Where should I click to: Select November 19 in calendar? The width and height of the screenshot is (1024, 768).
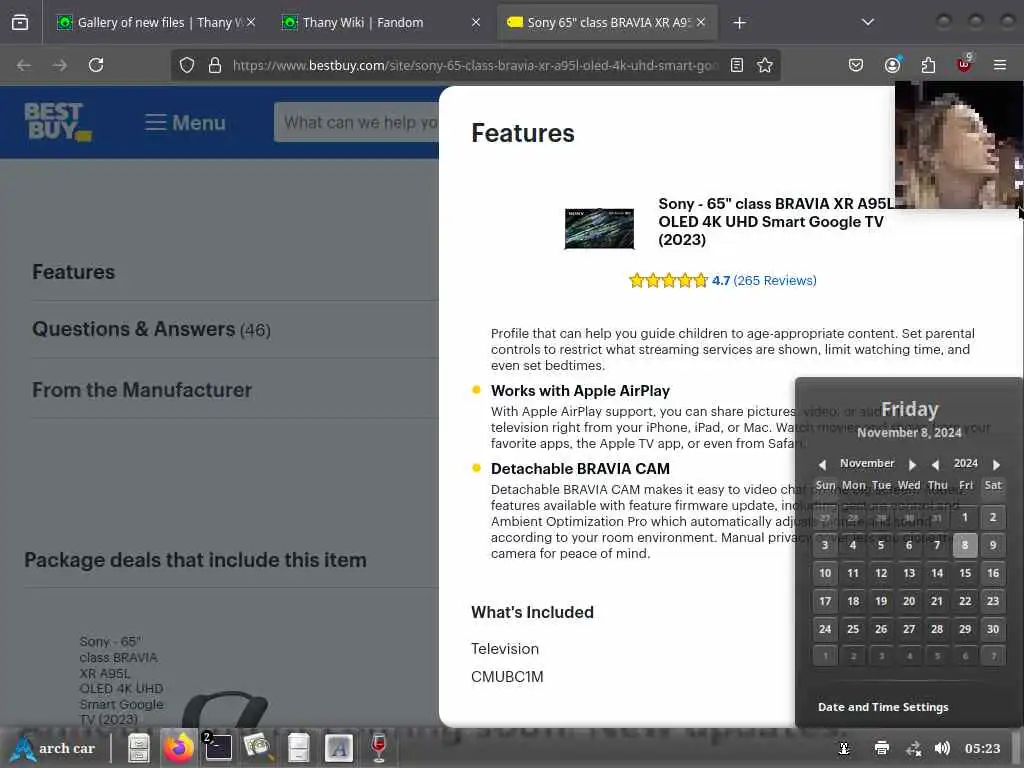(x=881, y=601)
